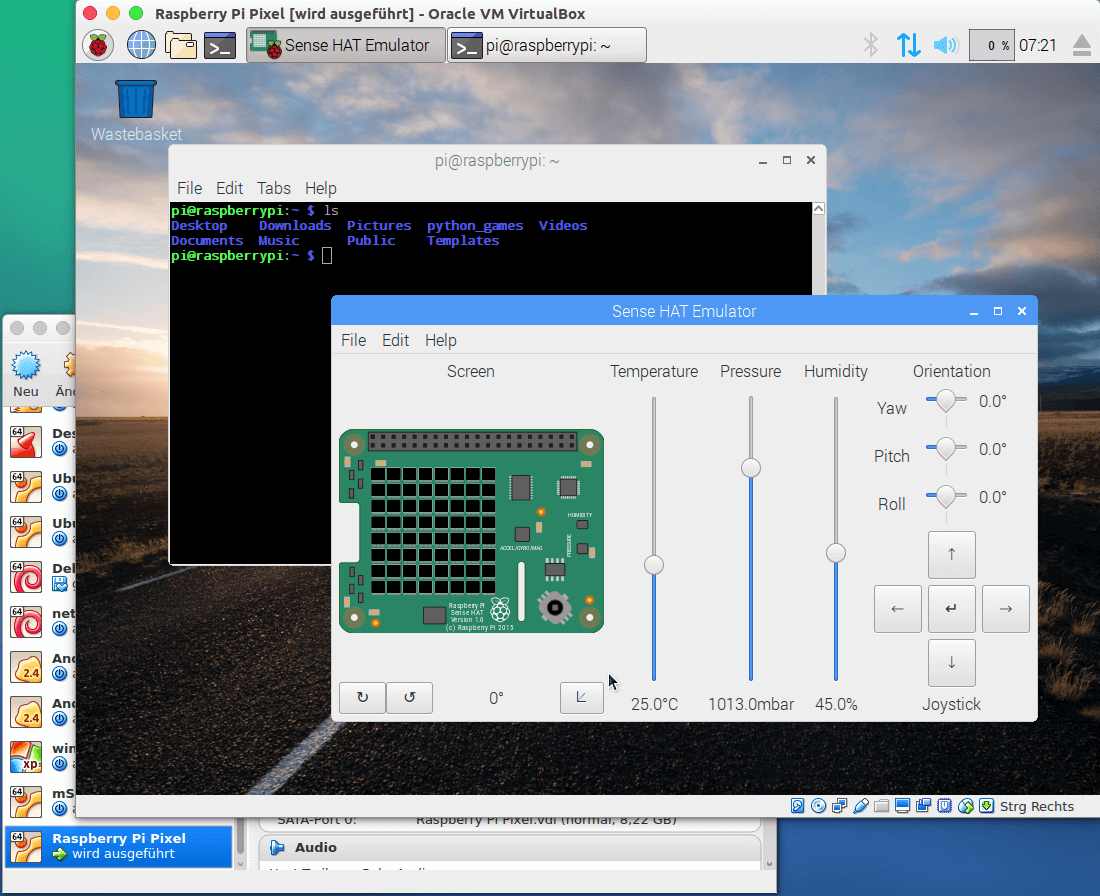This screenshot has height=896, width=1100.
Task: Click Neu in VirtualBox Manager toolbar
Action: coord(26,374)
